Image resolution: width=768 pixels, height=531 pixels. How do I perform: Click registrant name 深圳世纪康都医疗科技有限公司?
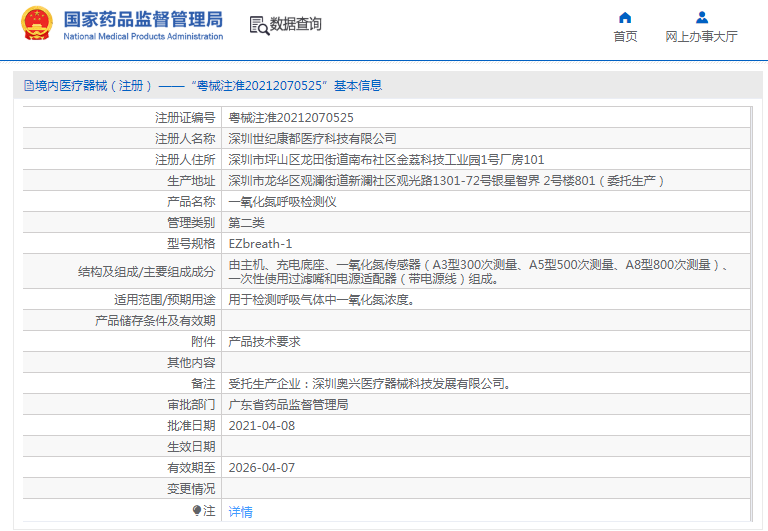tap(312, 138)
